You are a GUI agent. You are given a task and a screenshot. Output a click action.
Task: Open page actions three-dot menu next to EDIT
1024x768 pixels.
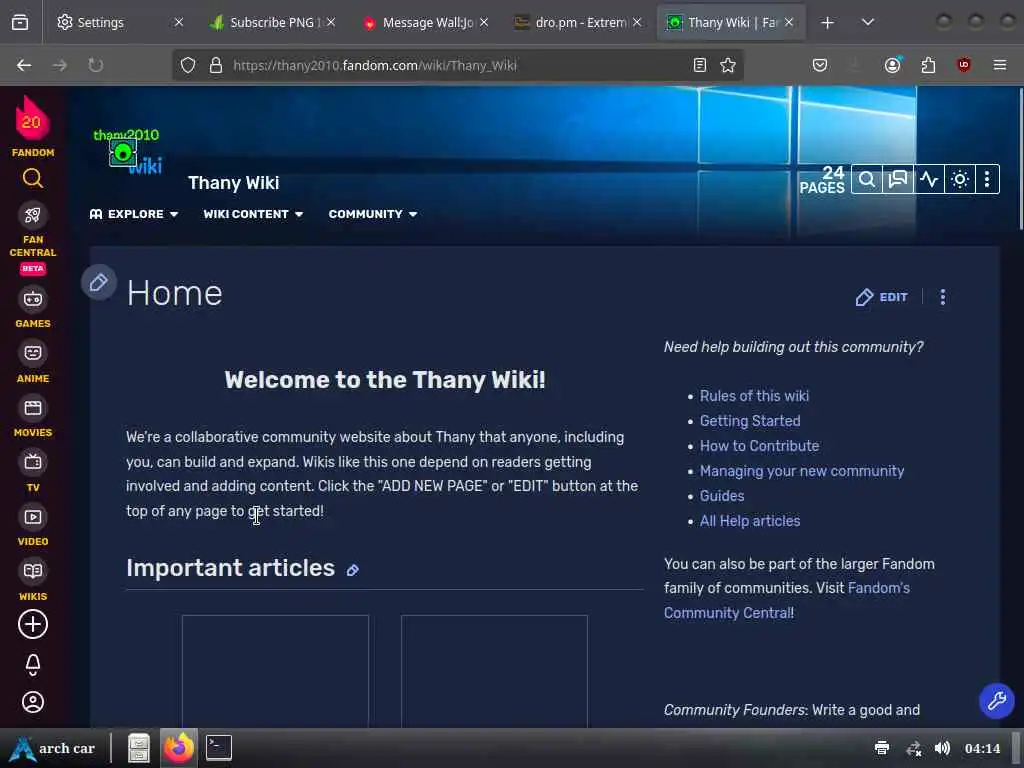coord(942,297)
